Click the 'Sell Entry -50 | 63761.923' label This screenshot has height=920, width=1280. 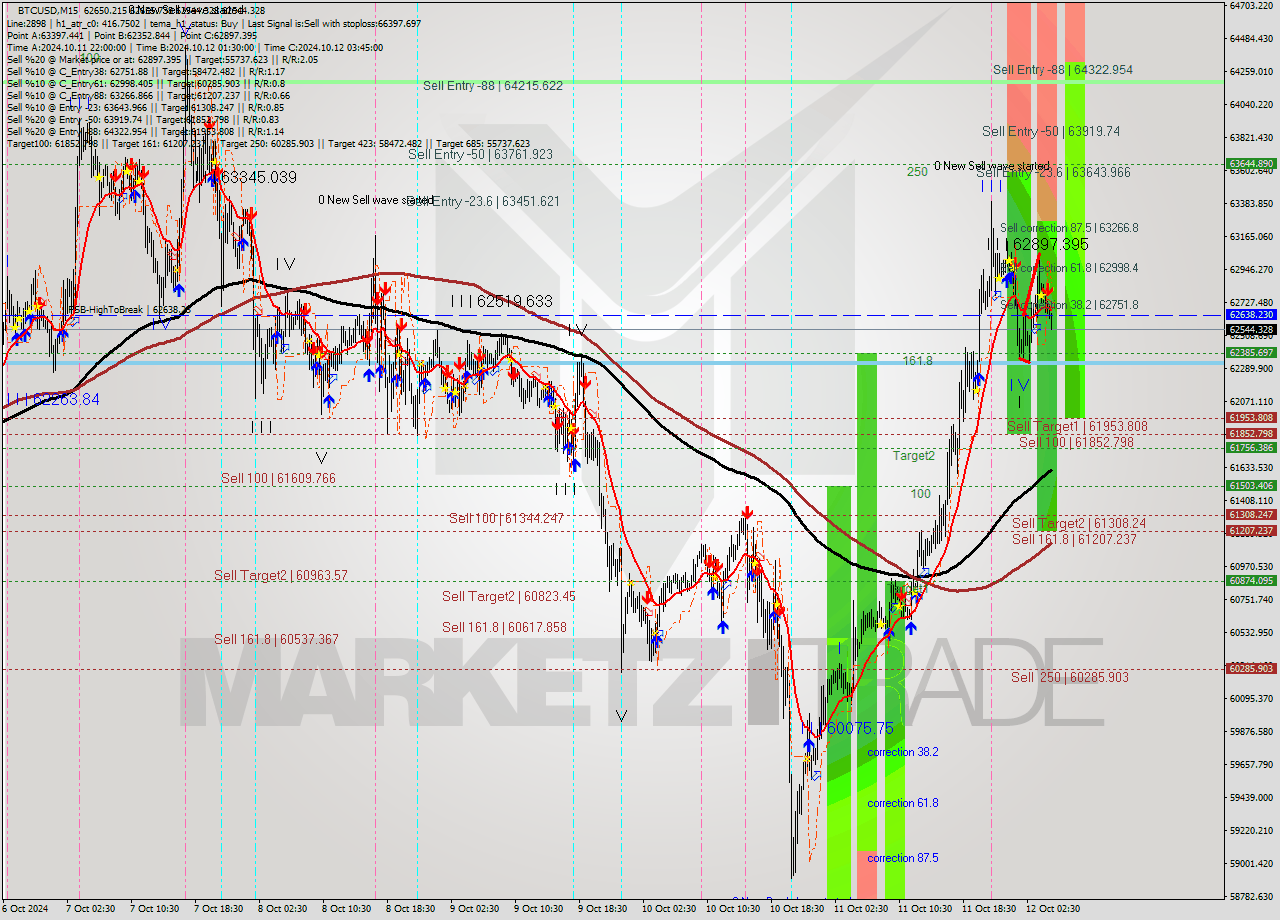click(480, 154)
